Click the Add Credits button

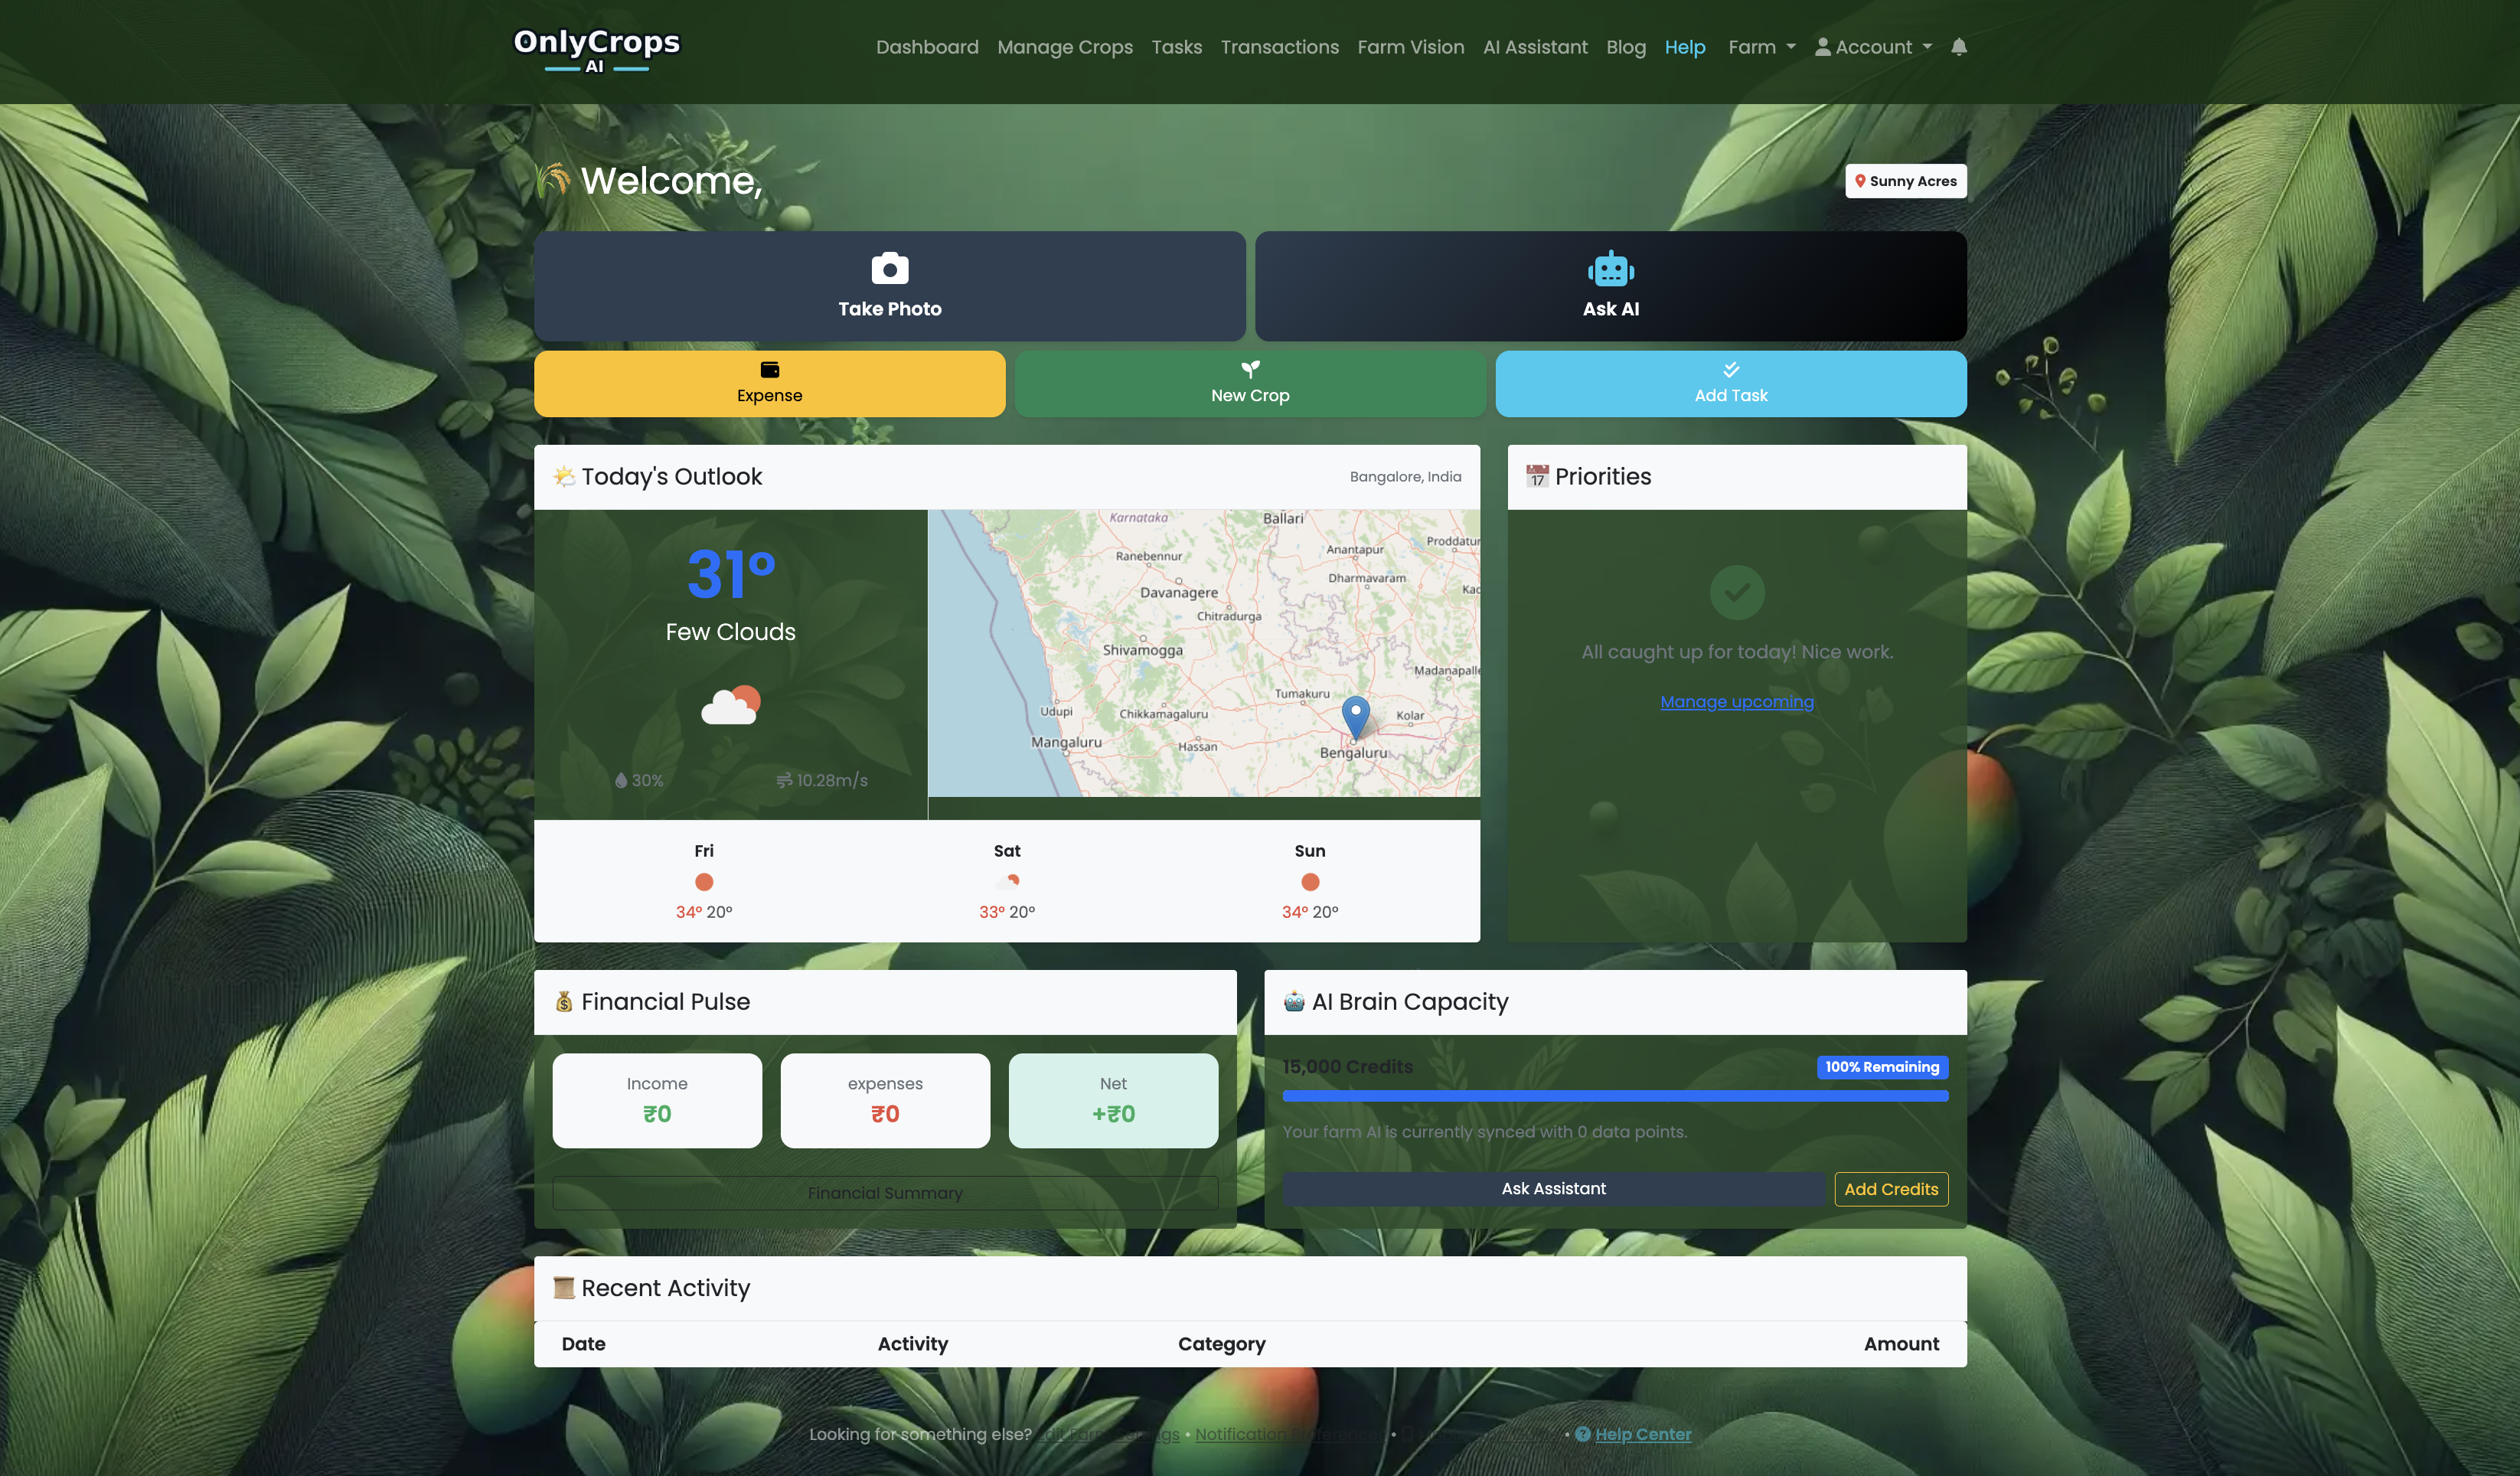[1890, 1189]
